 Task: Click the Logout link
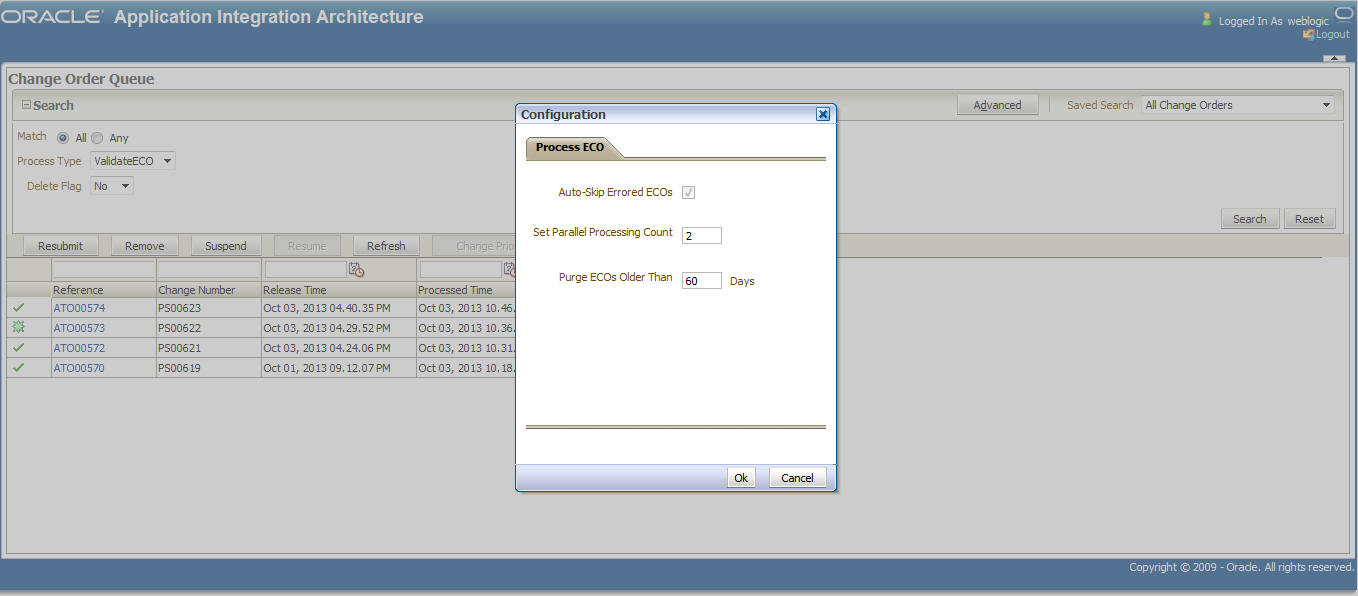click(1332, 34)
